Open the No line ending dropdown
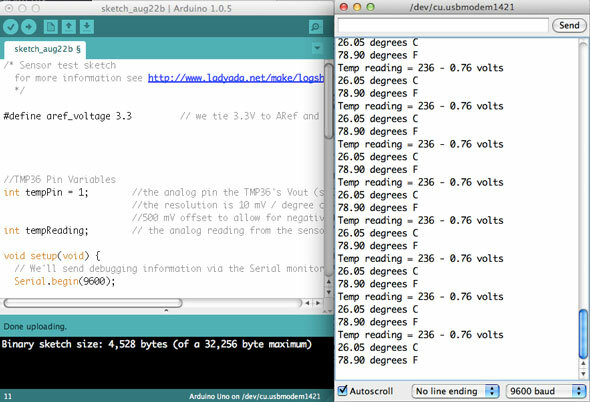 [455, 391]
